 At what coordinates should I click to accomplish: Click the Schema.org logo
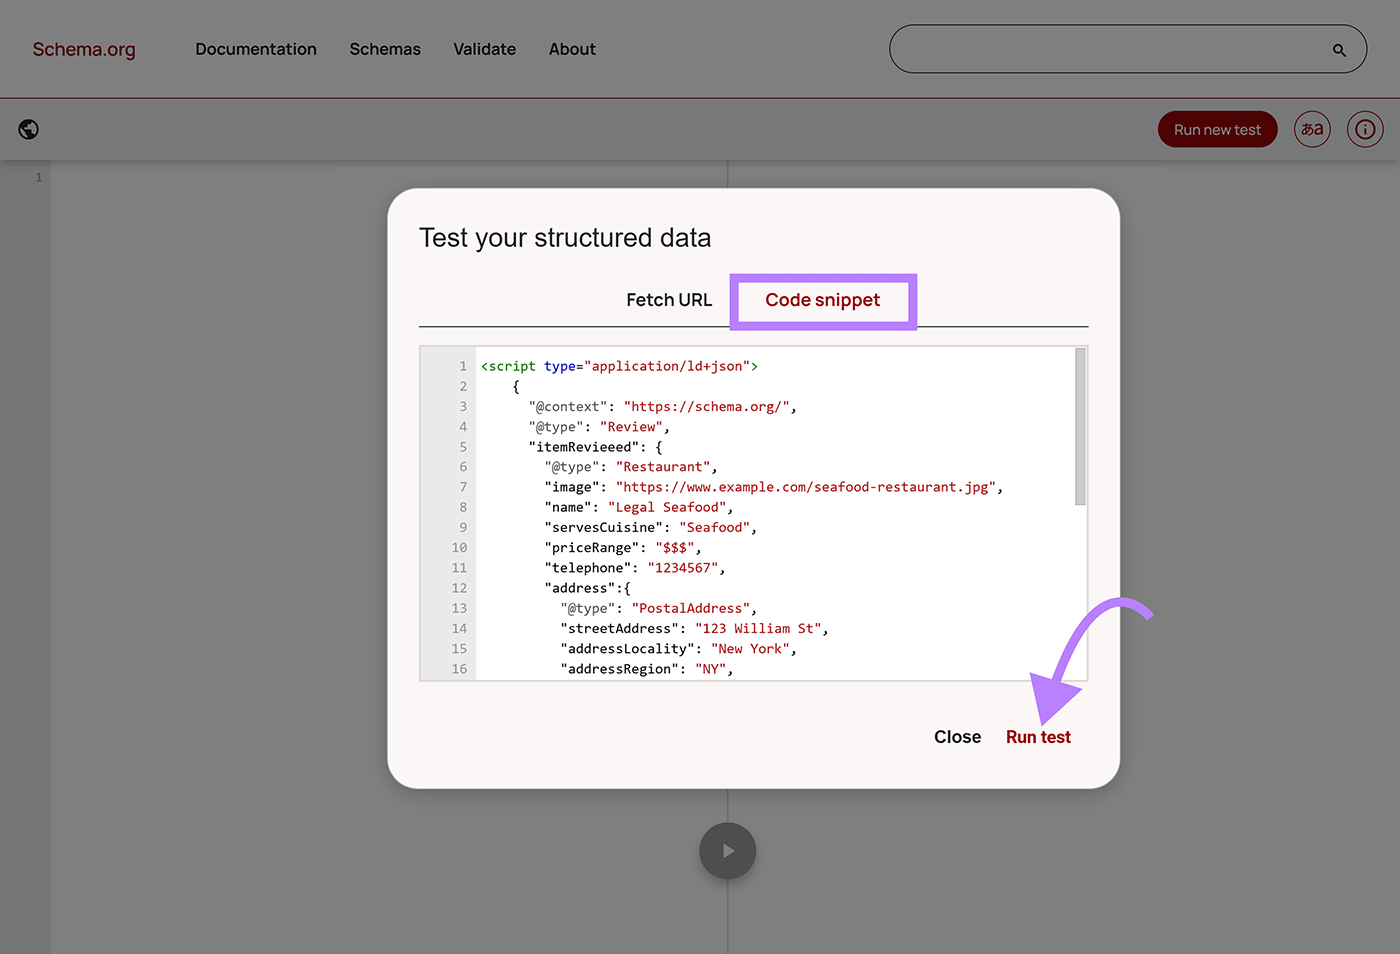(x=84, y=49)
